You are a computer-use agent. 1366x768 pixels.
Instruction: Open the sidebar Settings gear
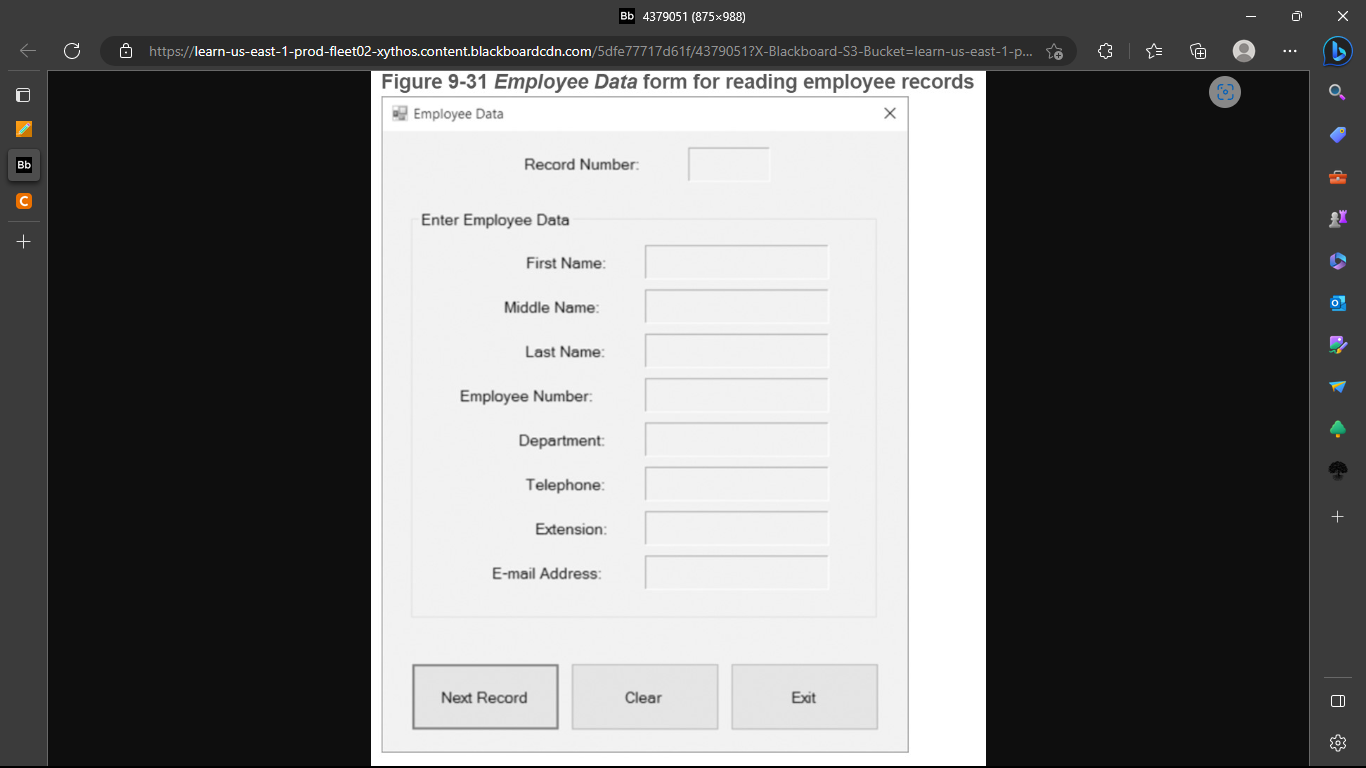tap(1337, 742)
